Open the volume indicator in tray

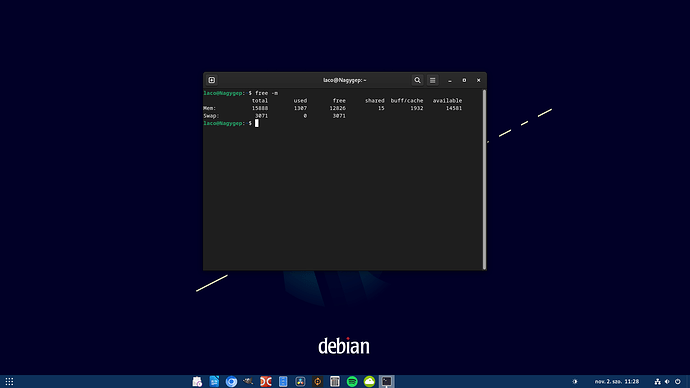point(667,381)
